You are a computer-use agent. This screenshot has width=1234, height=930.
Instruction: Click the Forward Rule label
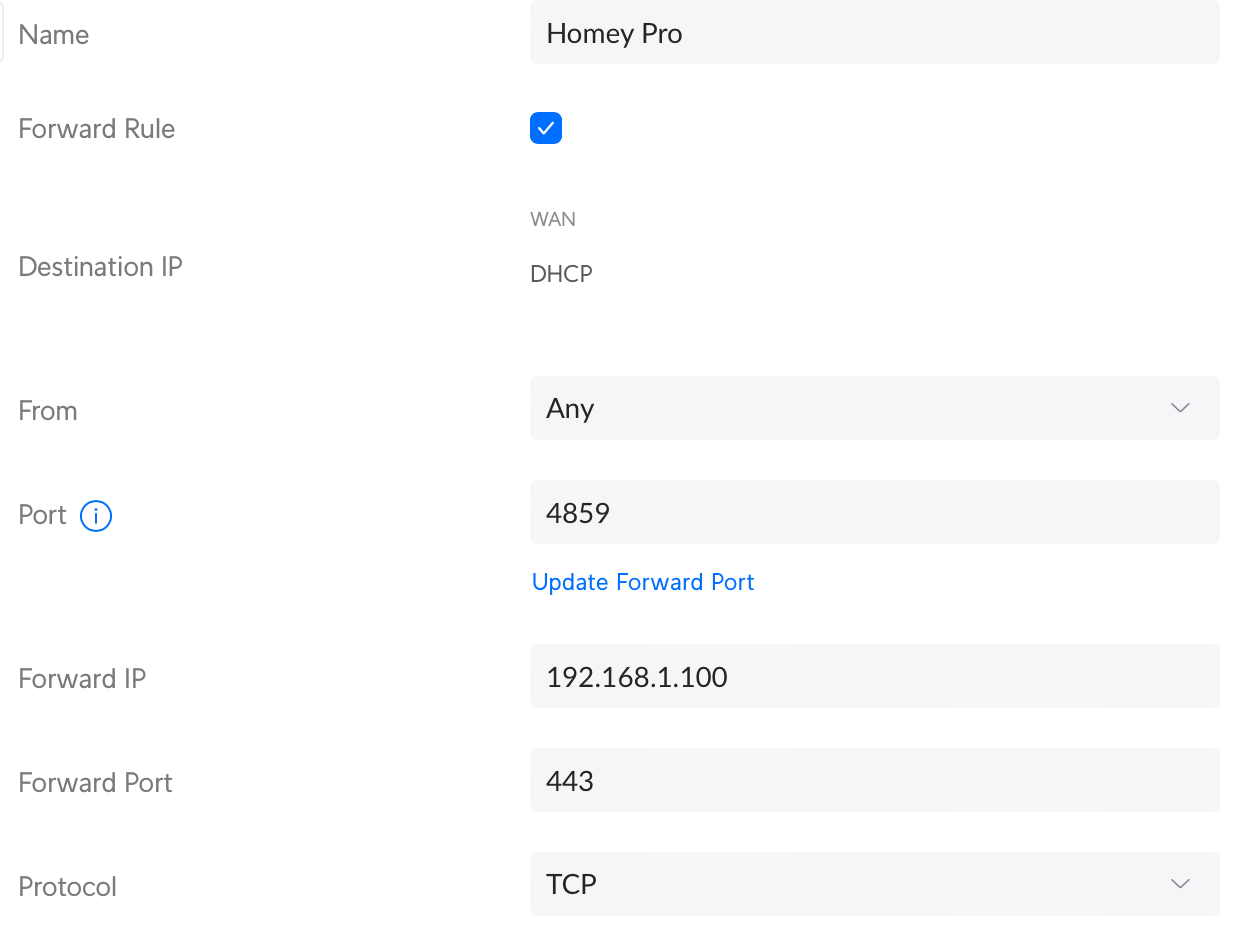point(97,129)
